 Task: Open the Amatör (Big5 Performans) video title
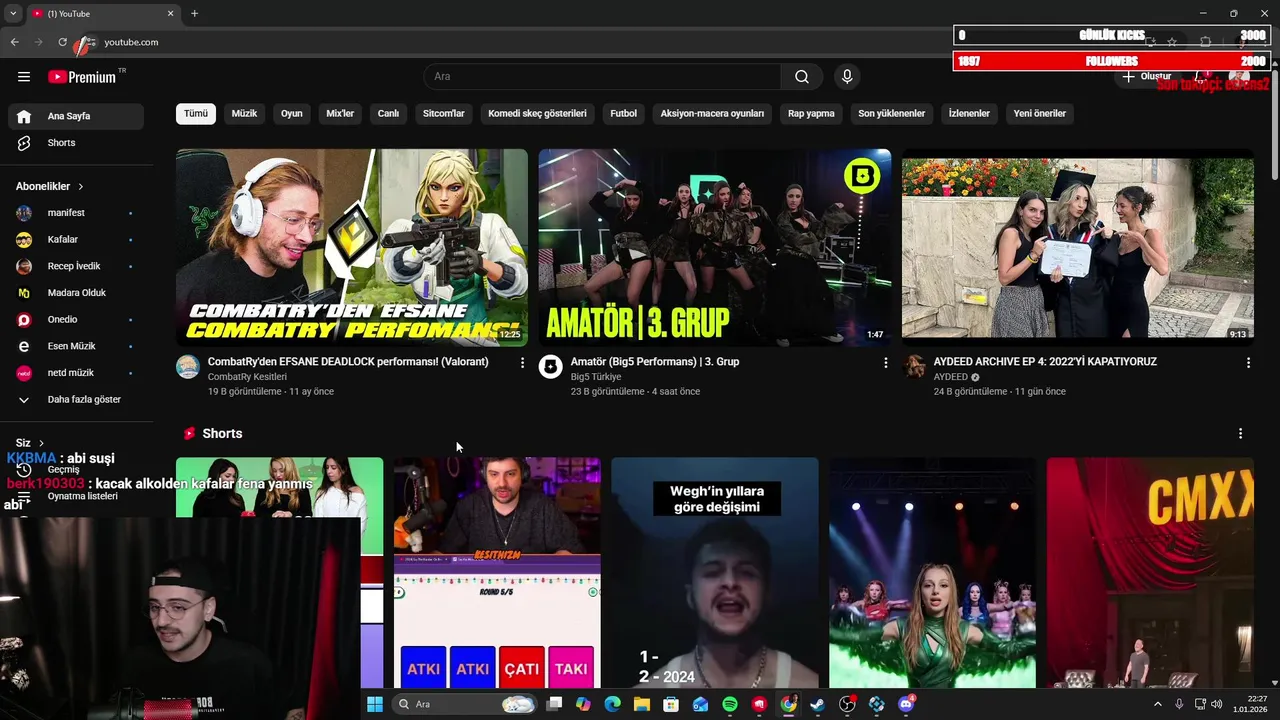(x=655, y=362)
